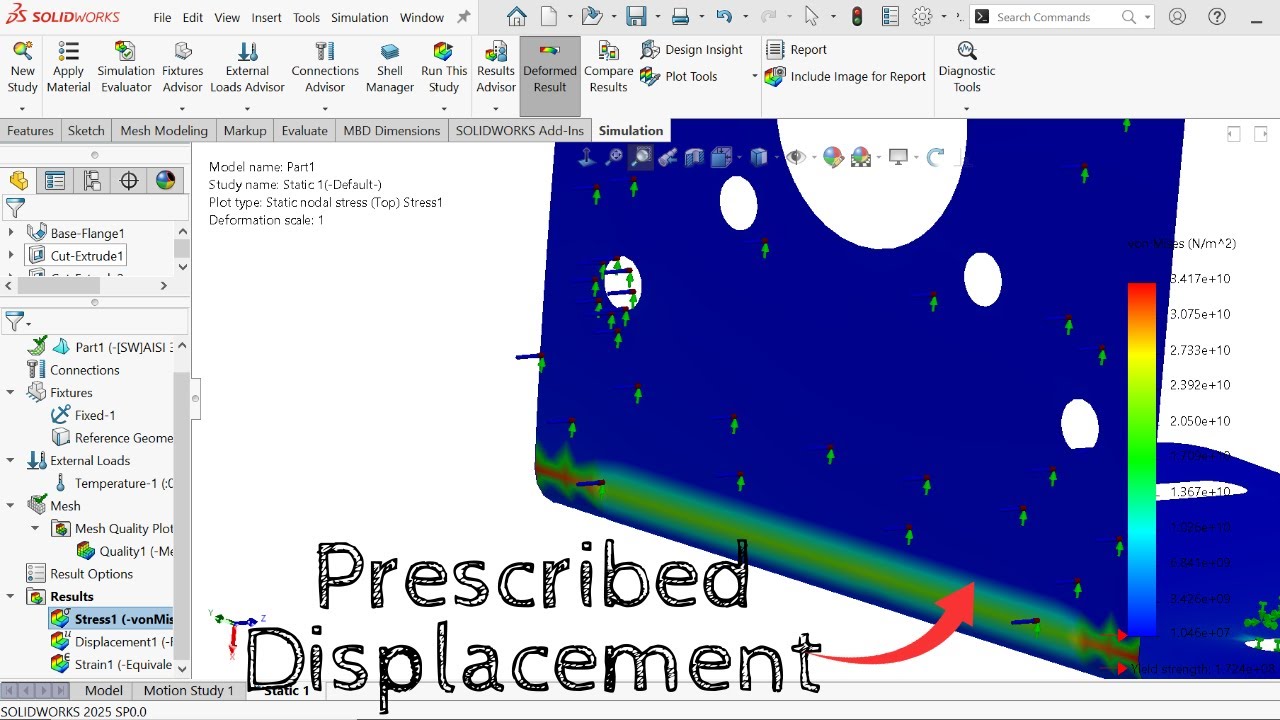Click the Zoom to Area icon
The width and height of the screenshot is (1280, 720).
pos(640,157)
